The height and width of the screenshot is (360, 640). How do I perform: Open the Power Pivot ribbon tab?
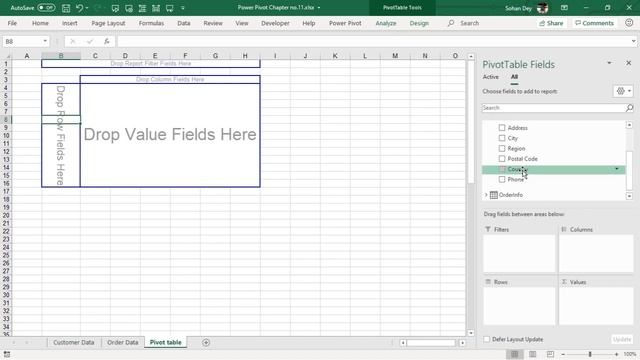pos(345,23)
